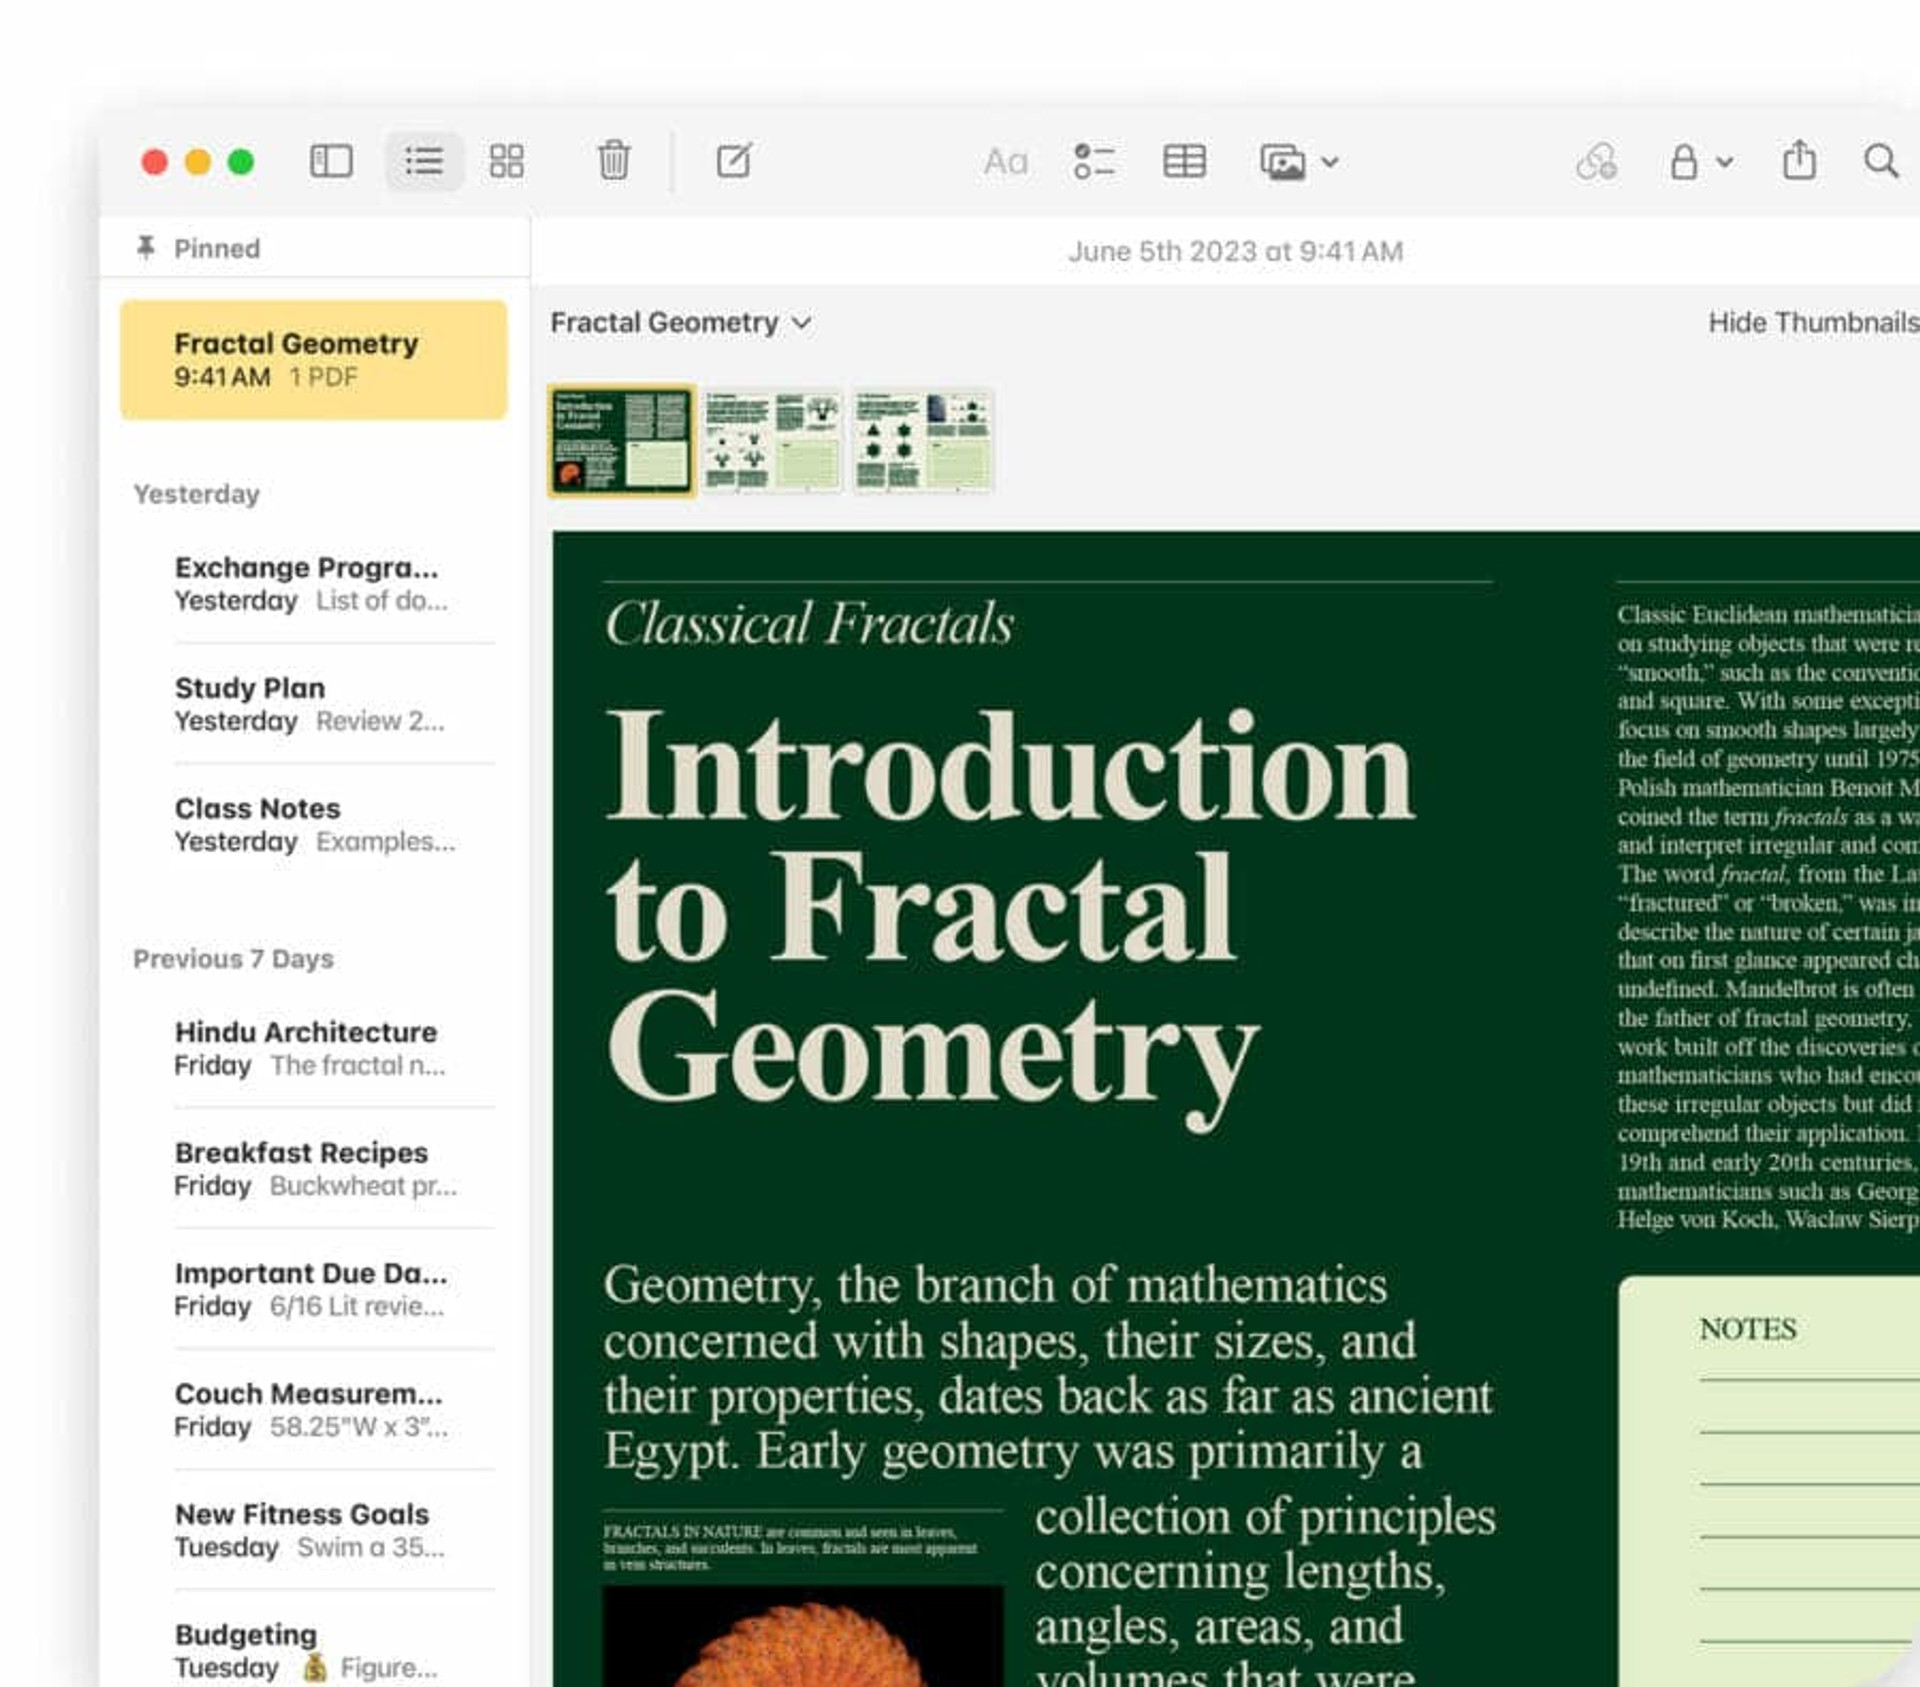
Task: Click the lock note icon
Action: pyautogui.click(x=1684, y=161)
